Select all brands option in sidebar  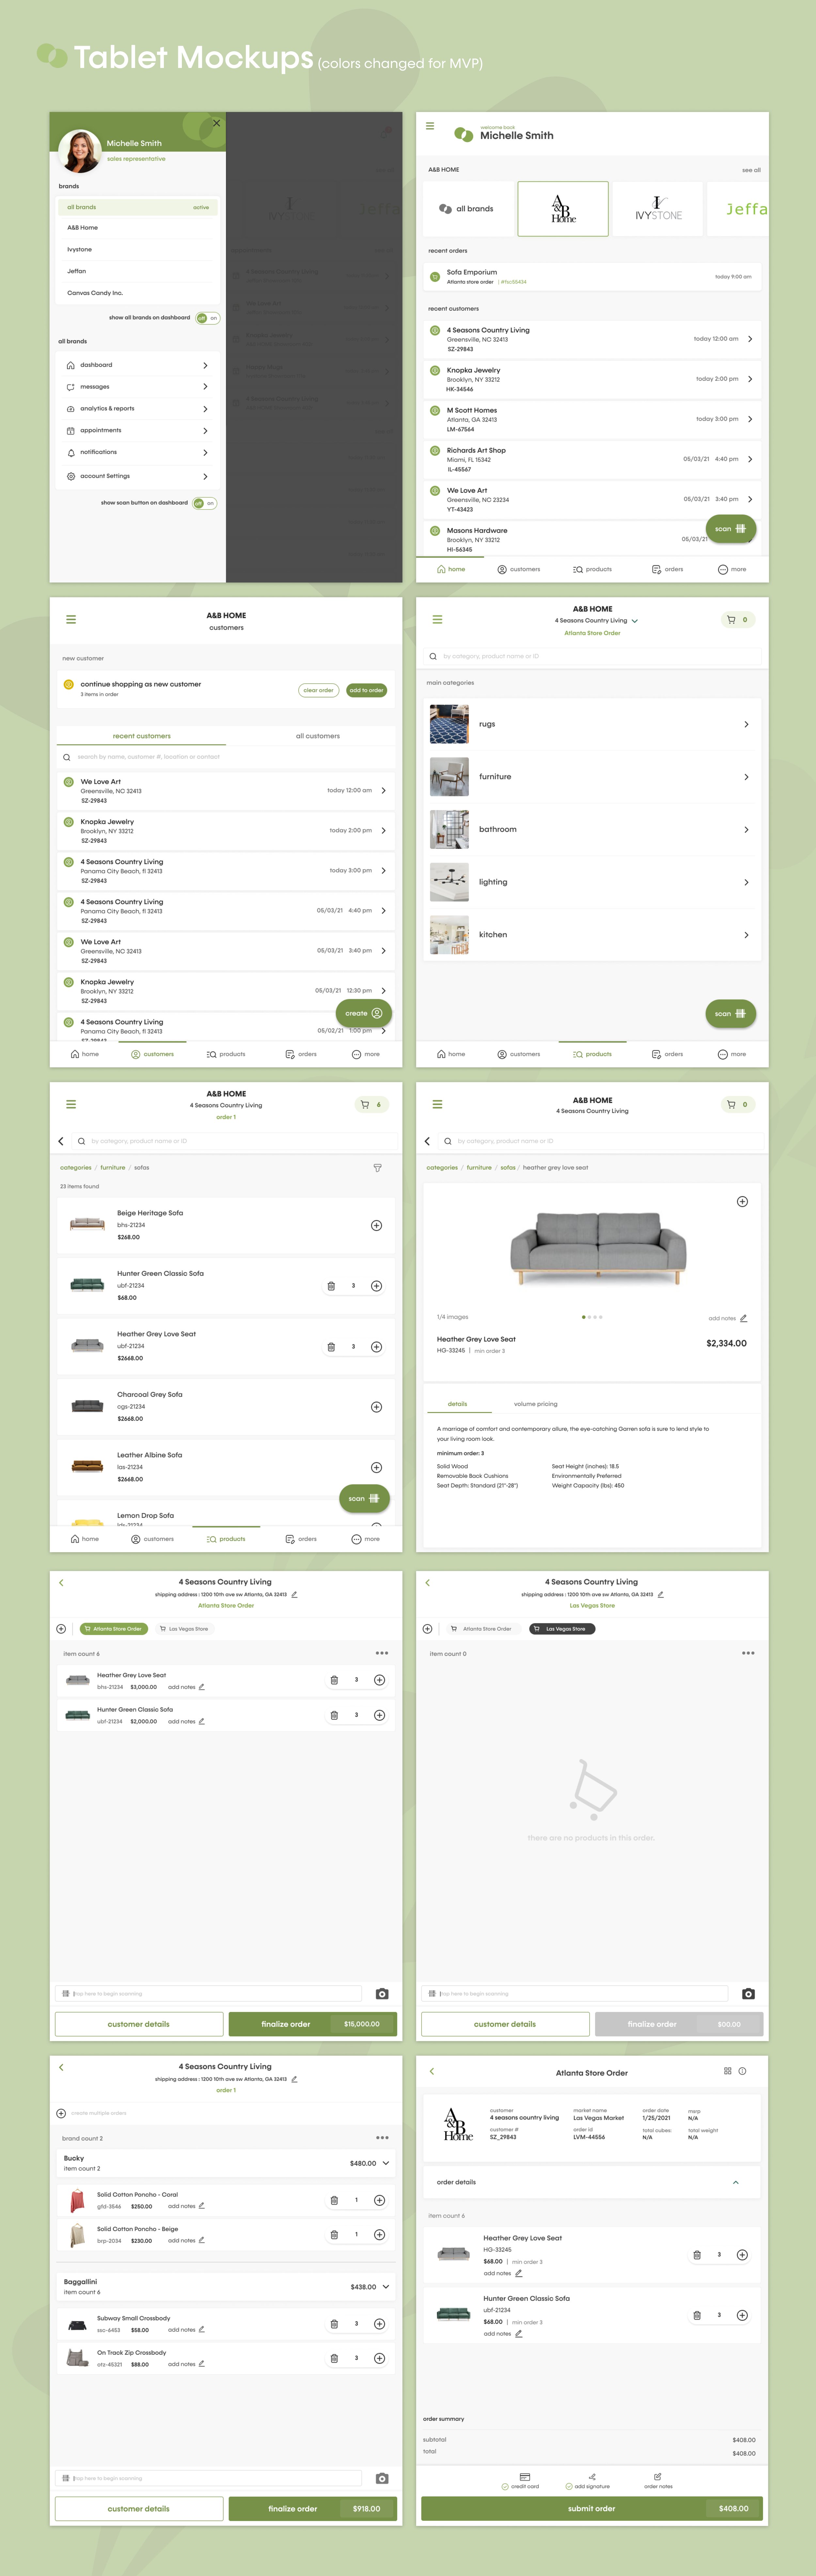pyautogui.click(x=138, y=207)
